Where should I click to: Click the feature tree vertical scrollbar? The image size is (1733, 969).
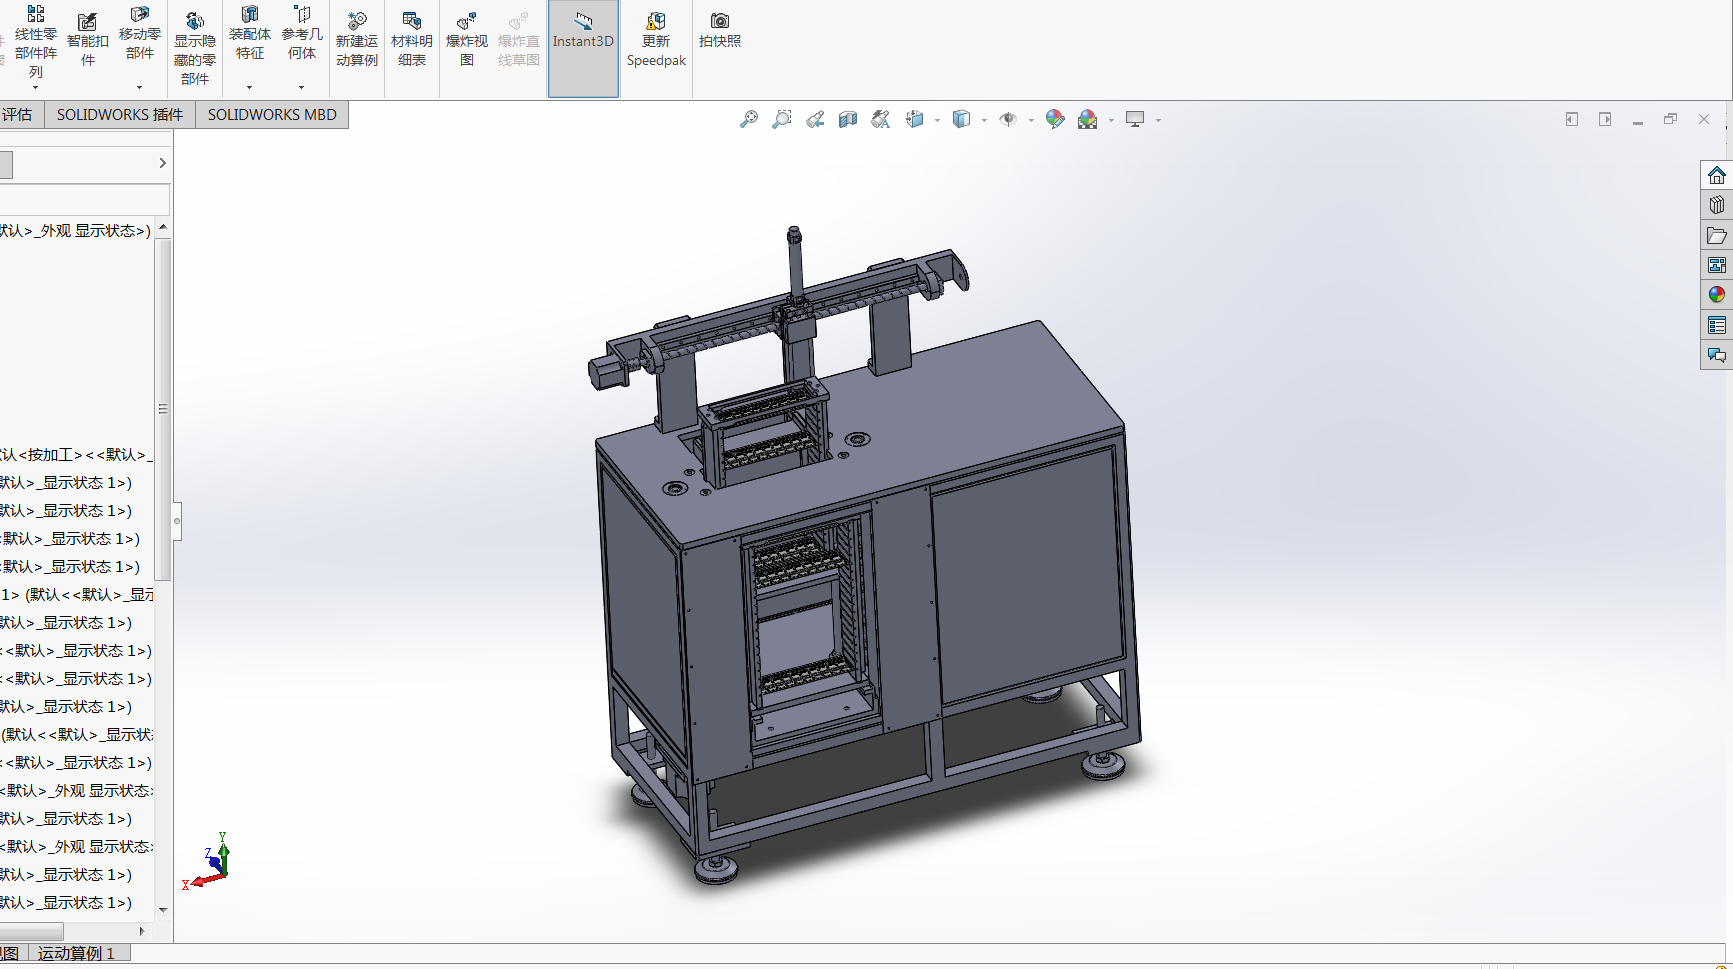163,410
